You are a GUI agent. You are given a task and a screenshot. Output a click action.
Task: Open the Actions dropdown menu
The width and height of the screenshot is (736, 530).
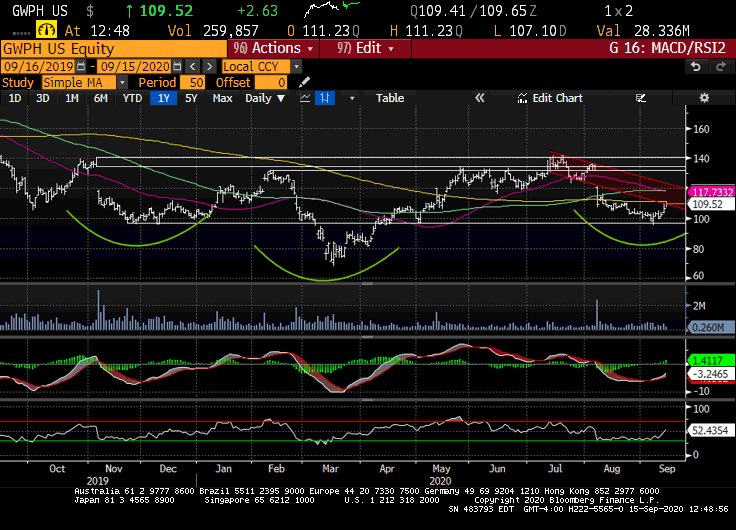click(273, 48)
